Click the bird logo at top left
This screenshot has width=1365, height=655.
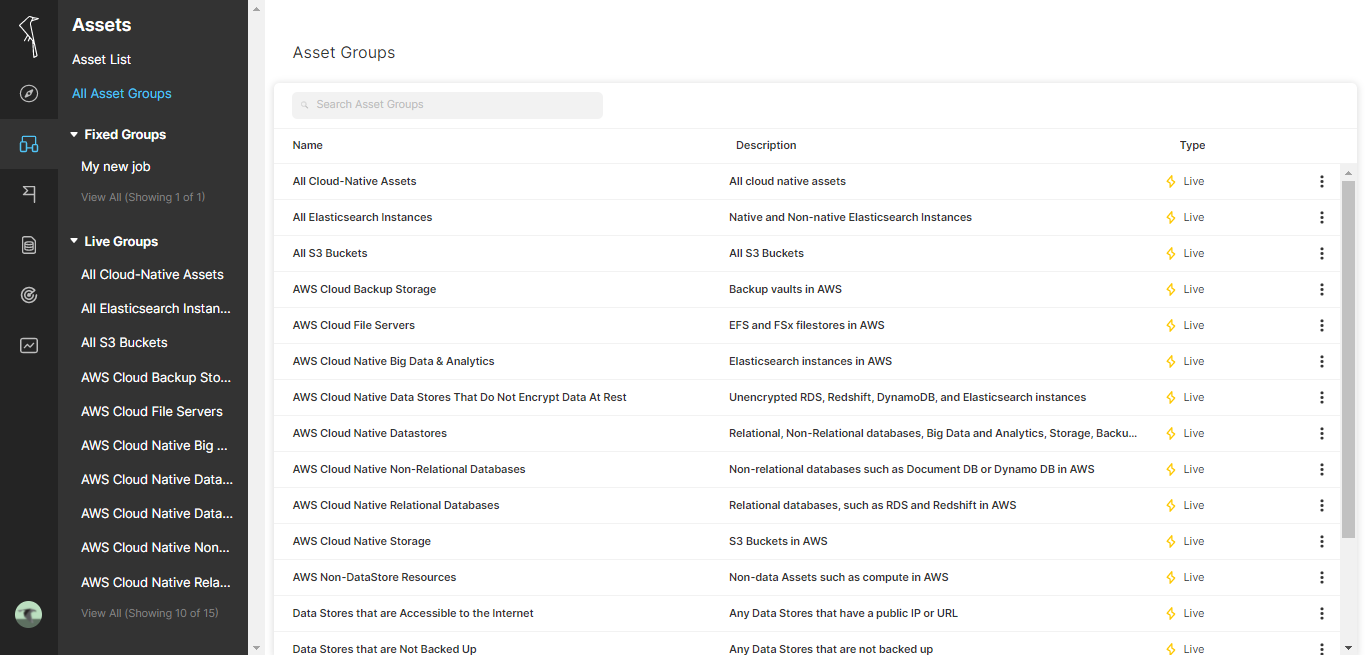[x=30, y=36]
